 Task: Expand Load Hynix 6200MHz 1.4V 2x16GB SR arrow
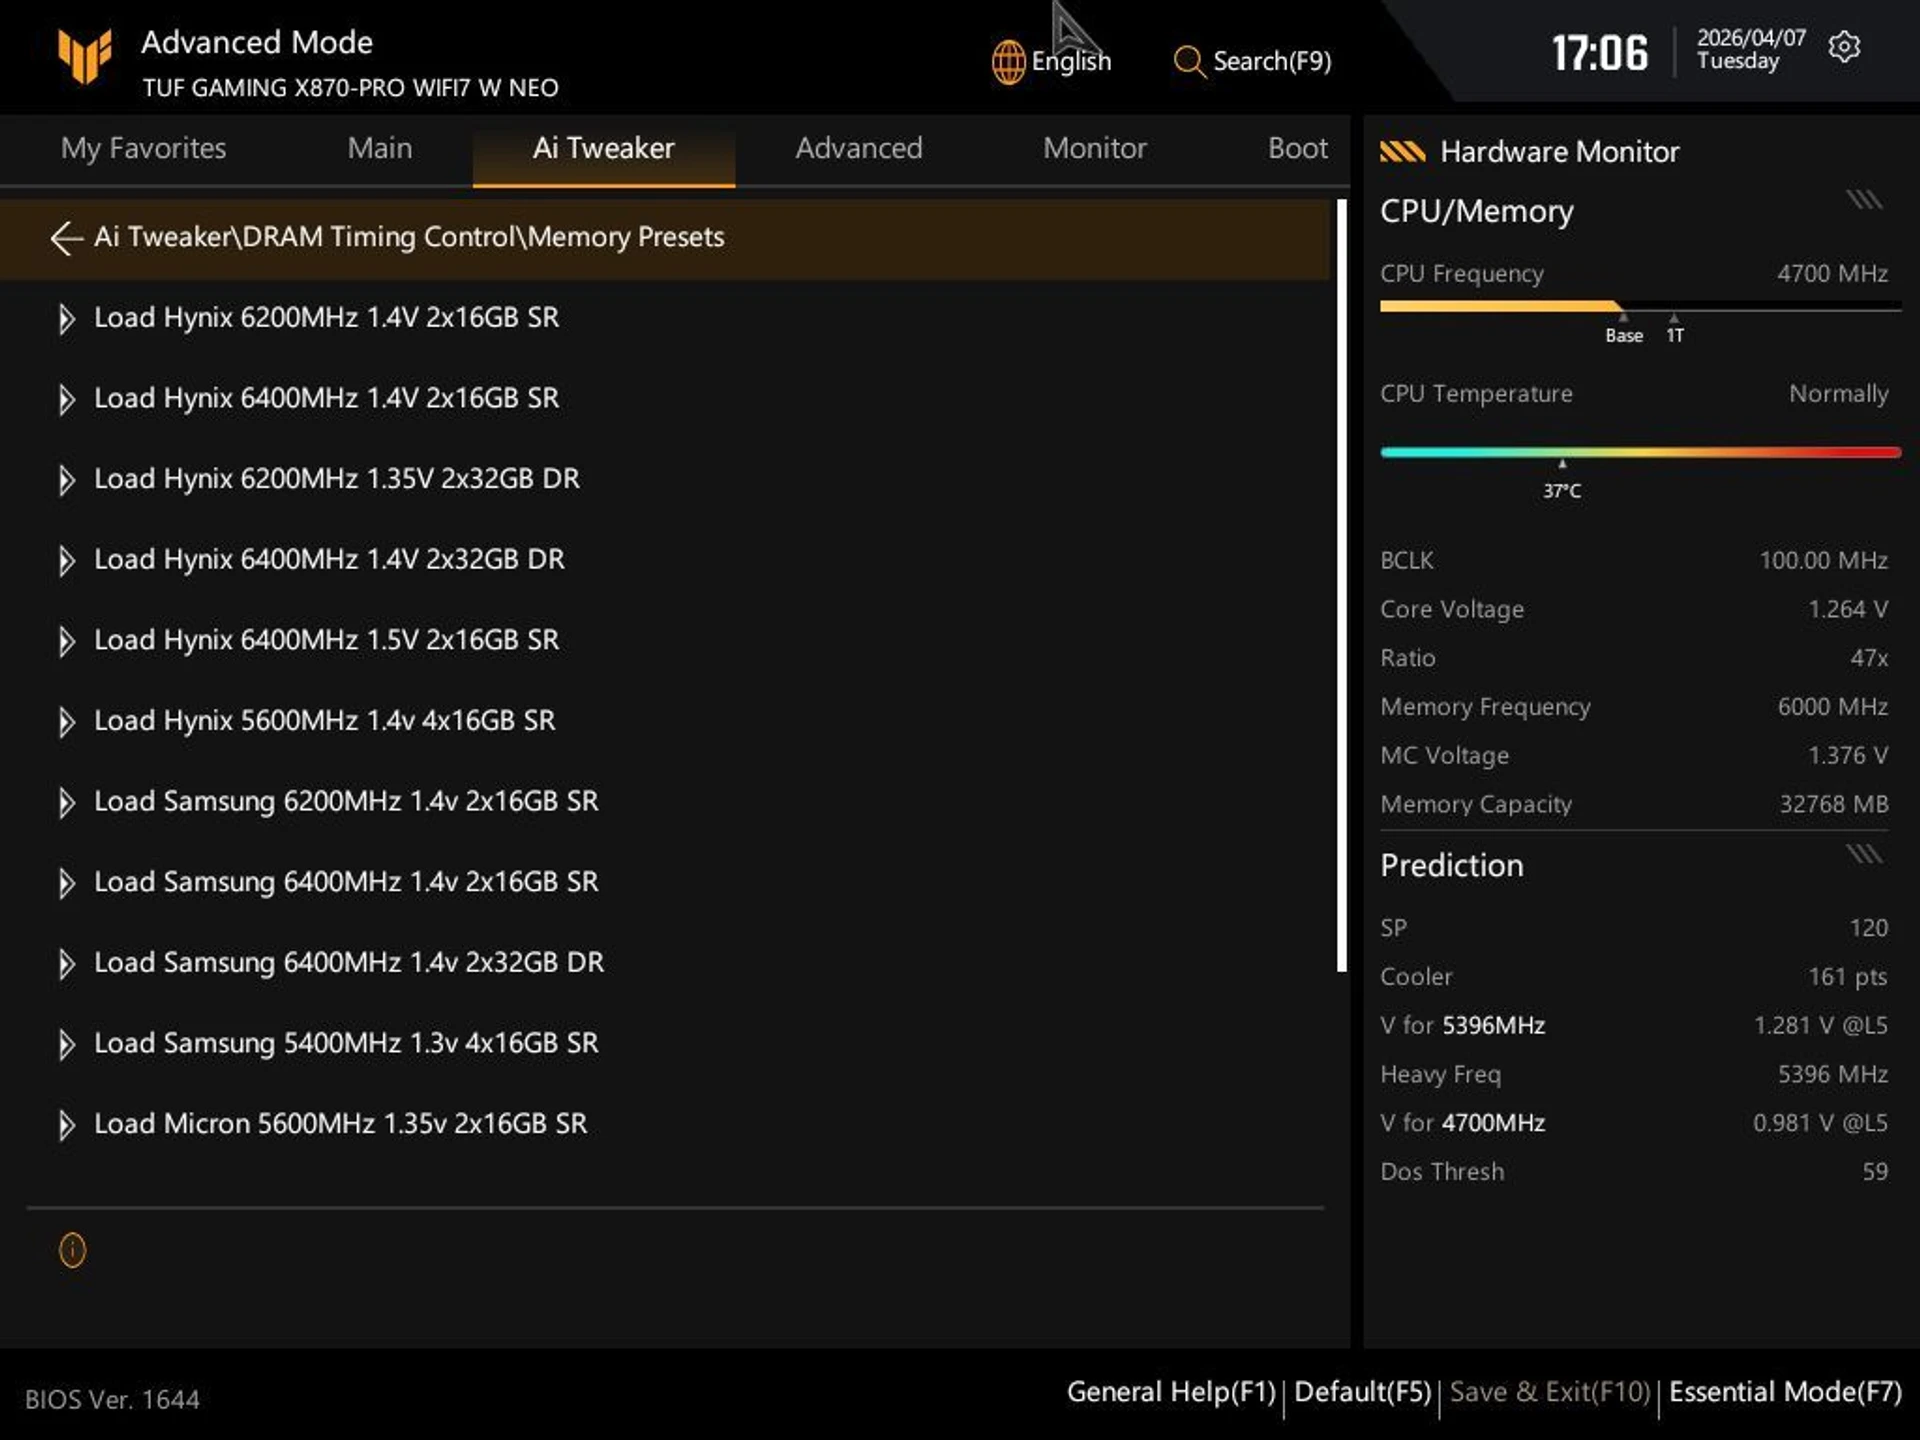pyautogui.click(x=66, y=319)
